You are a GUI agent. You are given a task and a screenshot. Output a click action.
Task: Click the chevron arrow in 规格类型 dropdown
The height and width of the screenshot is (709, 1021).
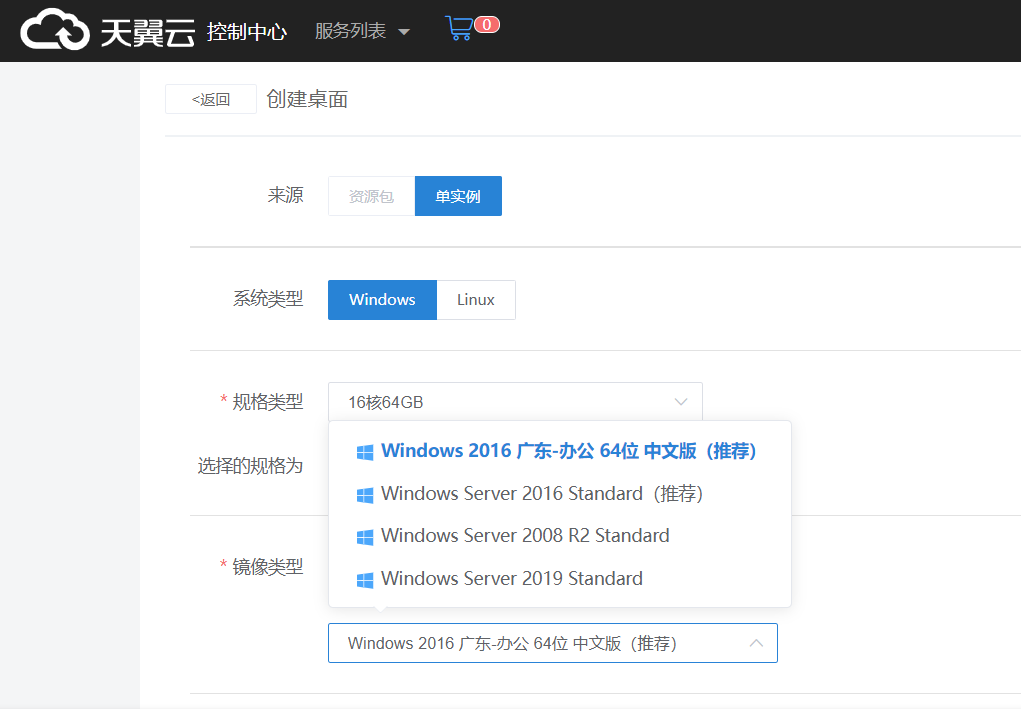[x=681, y=402]
